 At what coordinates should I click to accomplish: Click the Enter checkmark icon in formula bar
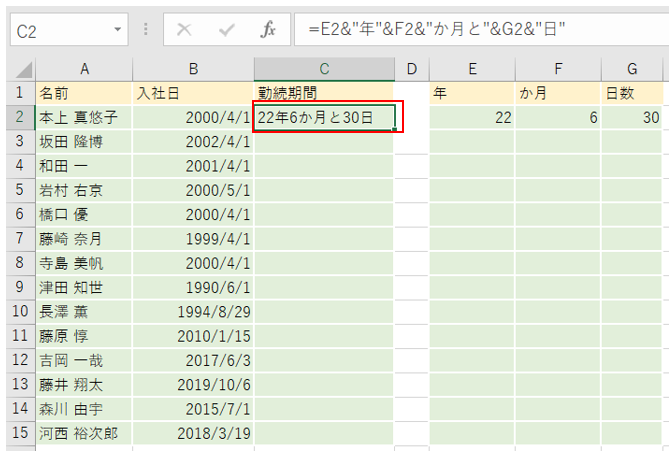click(x=226, y=30)
